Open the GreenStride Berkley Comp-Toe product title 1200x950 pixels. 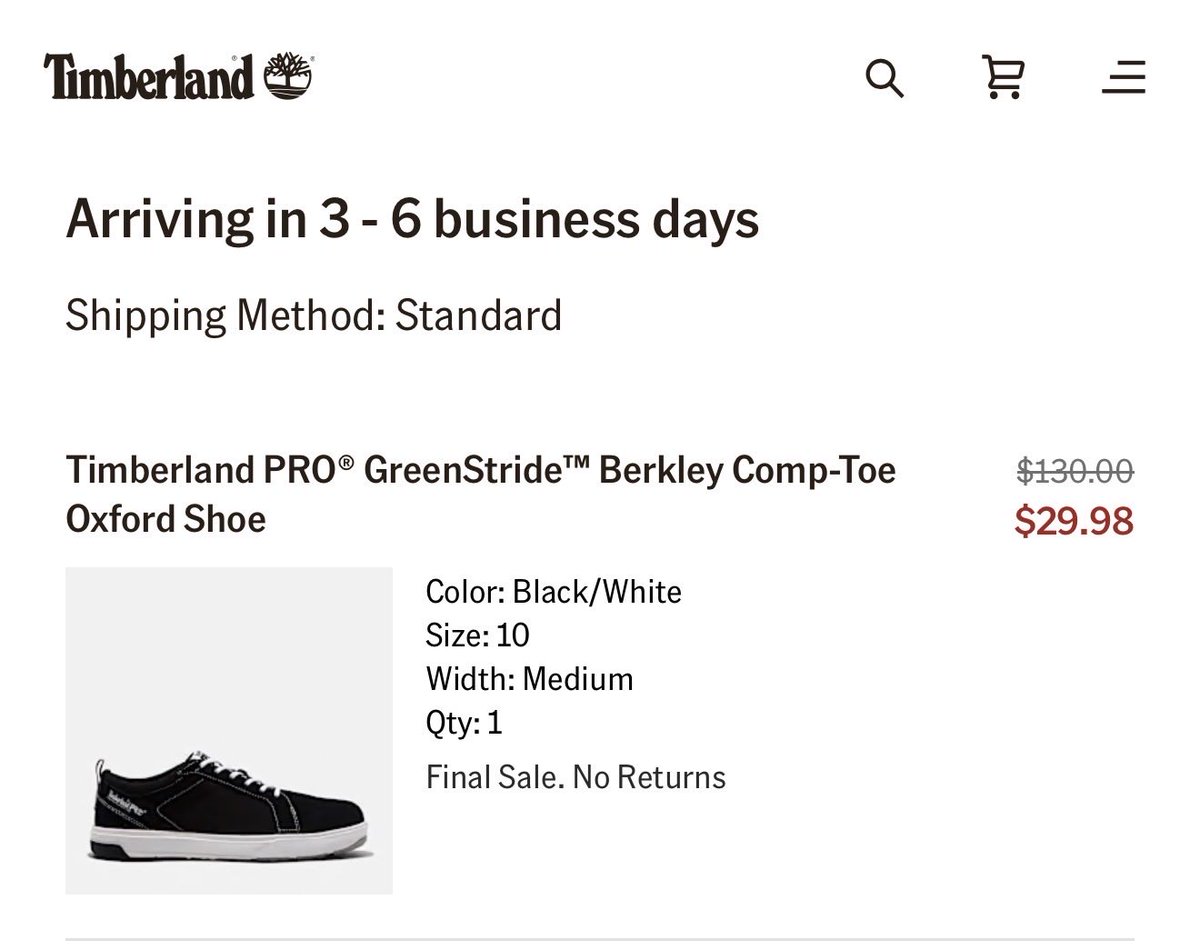pos(480,470)
